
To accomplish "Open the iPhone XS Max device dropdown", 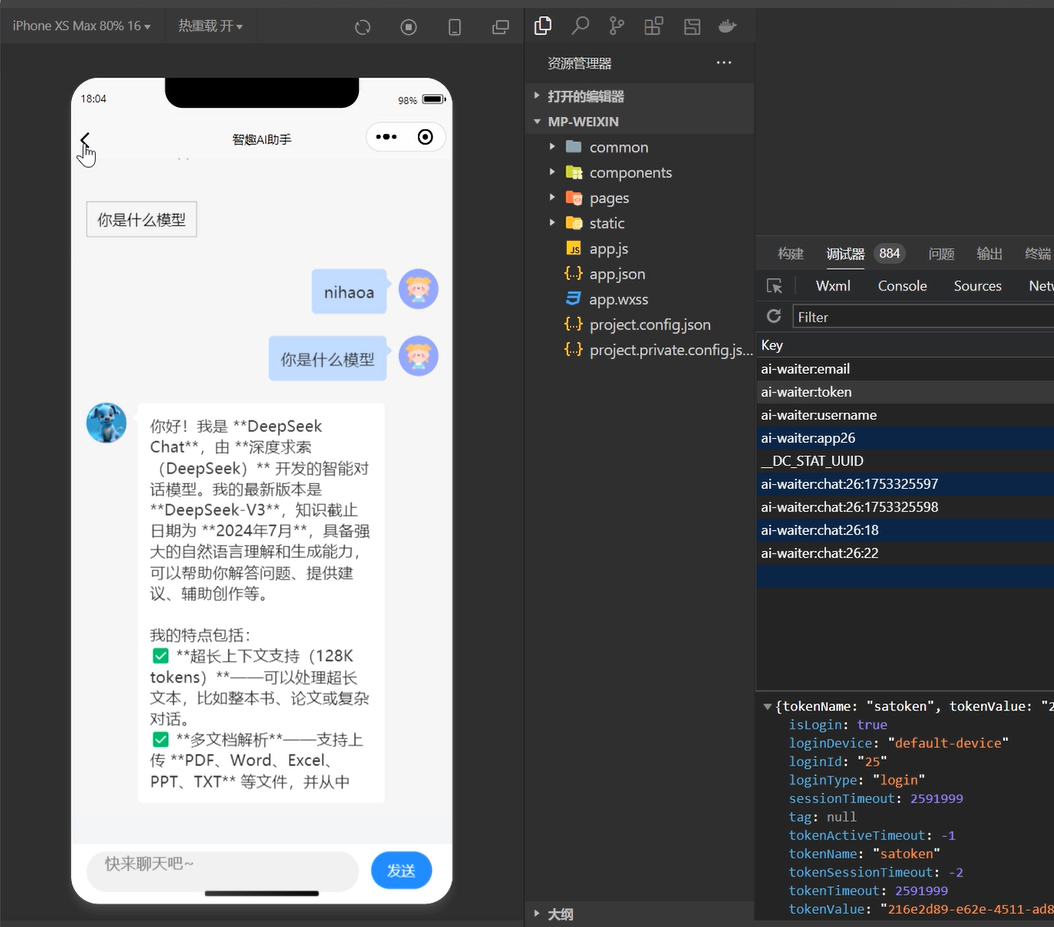I will pyautogui.click(x=81, y=26).
